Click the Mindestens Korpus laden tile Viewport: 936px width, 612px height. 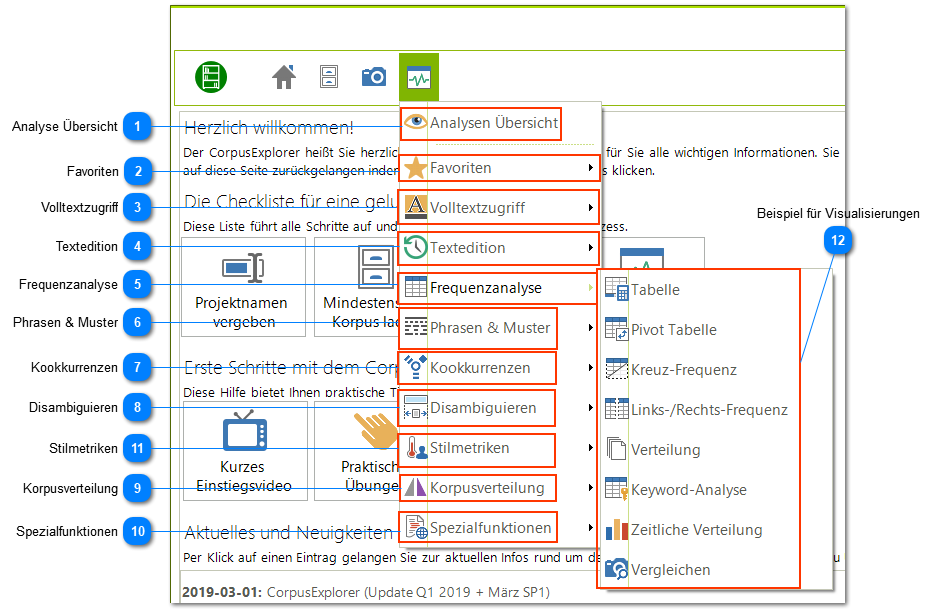[x=357, y=287]
